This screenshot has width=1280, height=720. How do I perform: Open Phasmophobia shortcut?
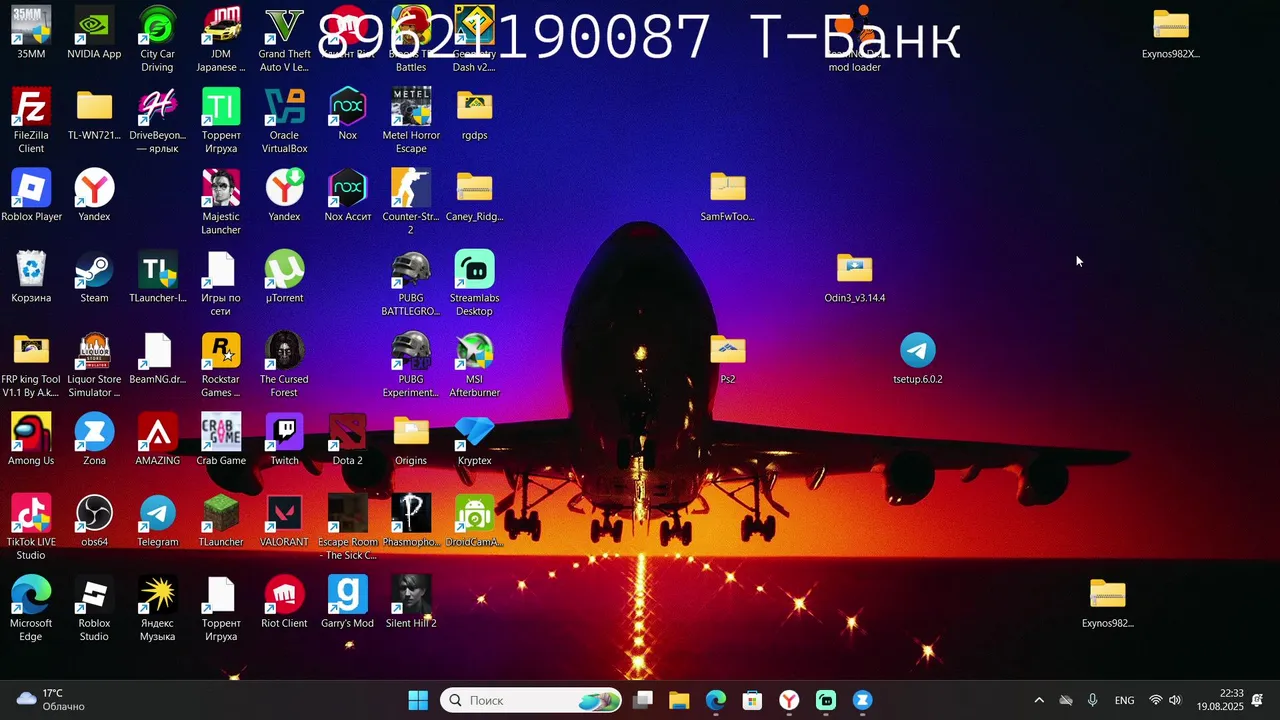(x=411, y=521)
